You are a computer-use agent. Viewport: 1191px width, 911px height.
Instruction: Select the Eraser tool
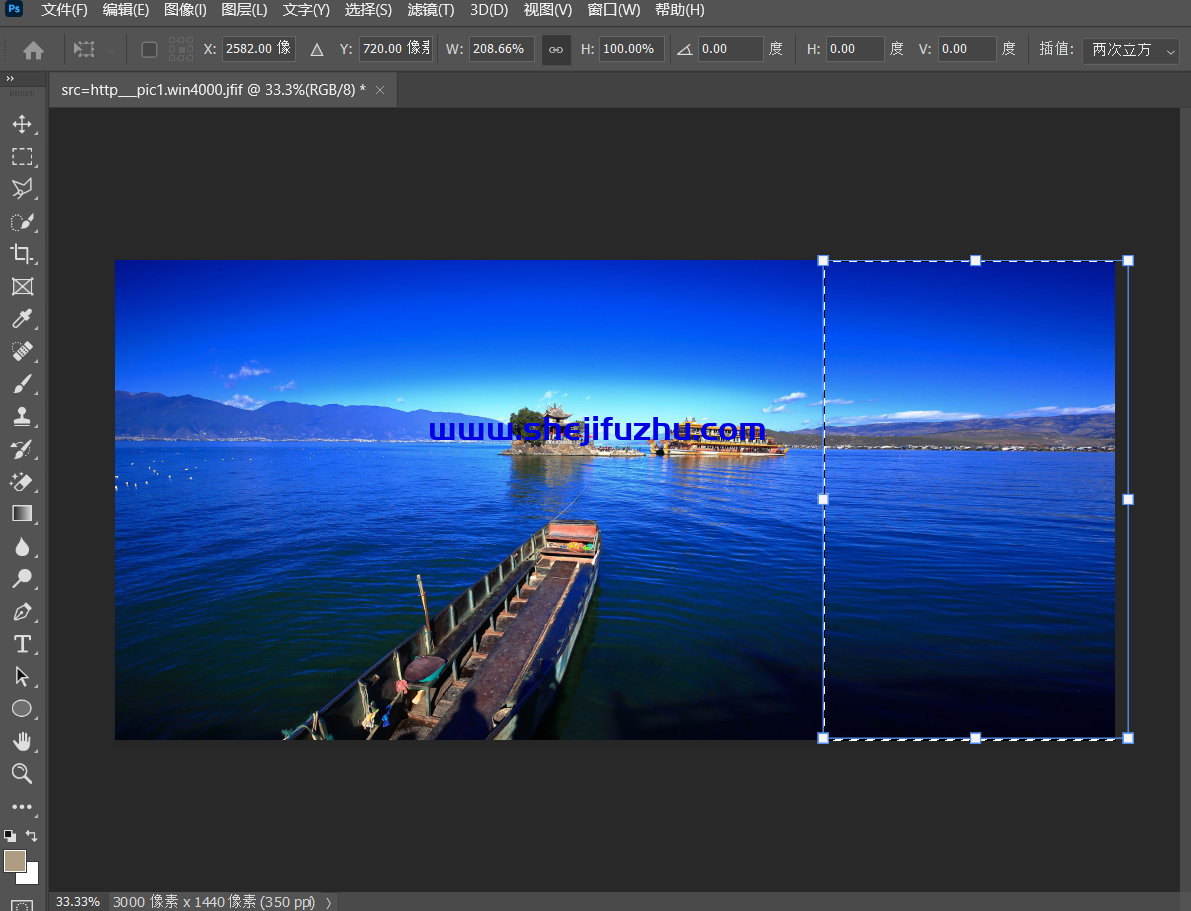(x=22, y=482)
